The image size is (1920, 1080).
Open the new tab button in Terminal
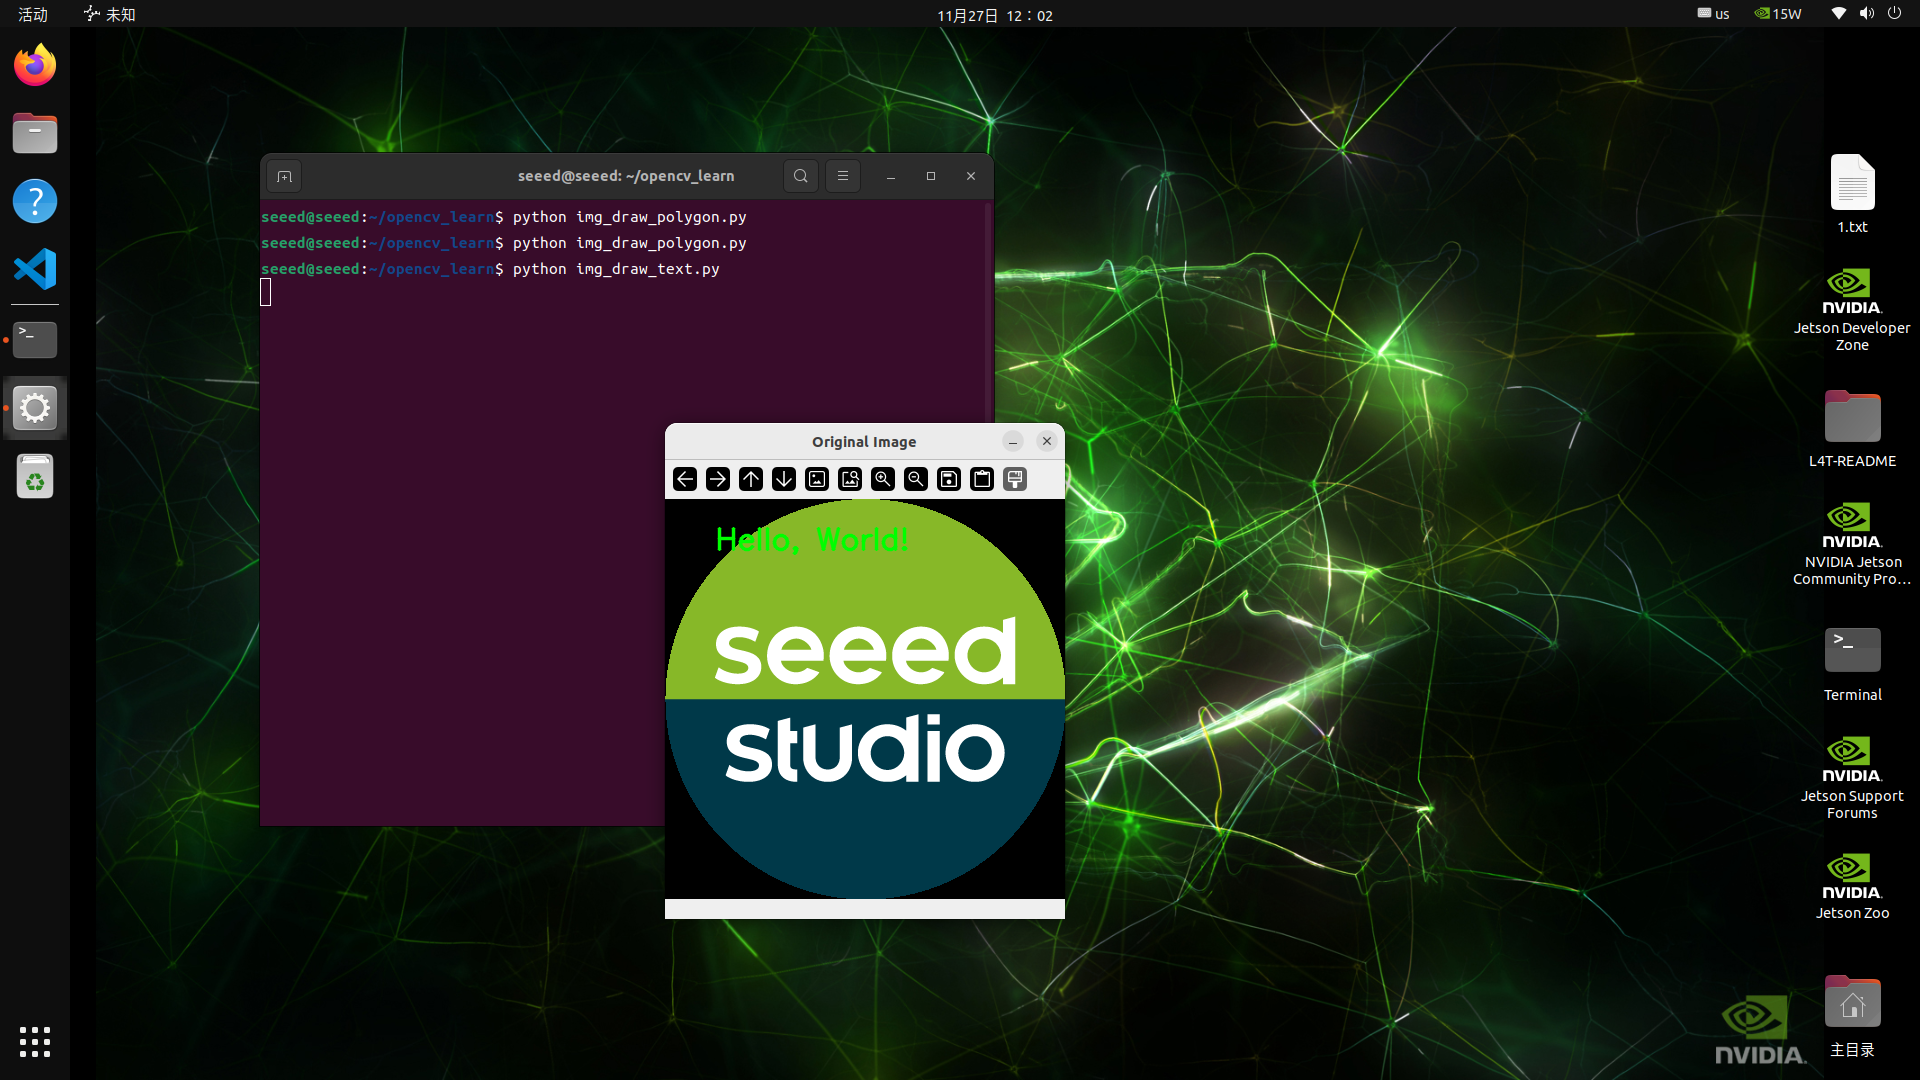[285, 176]
